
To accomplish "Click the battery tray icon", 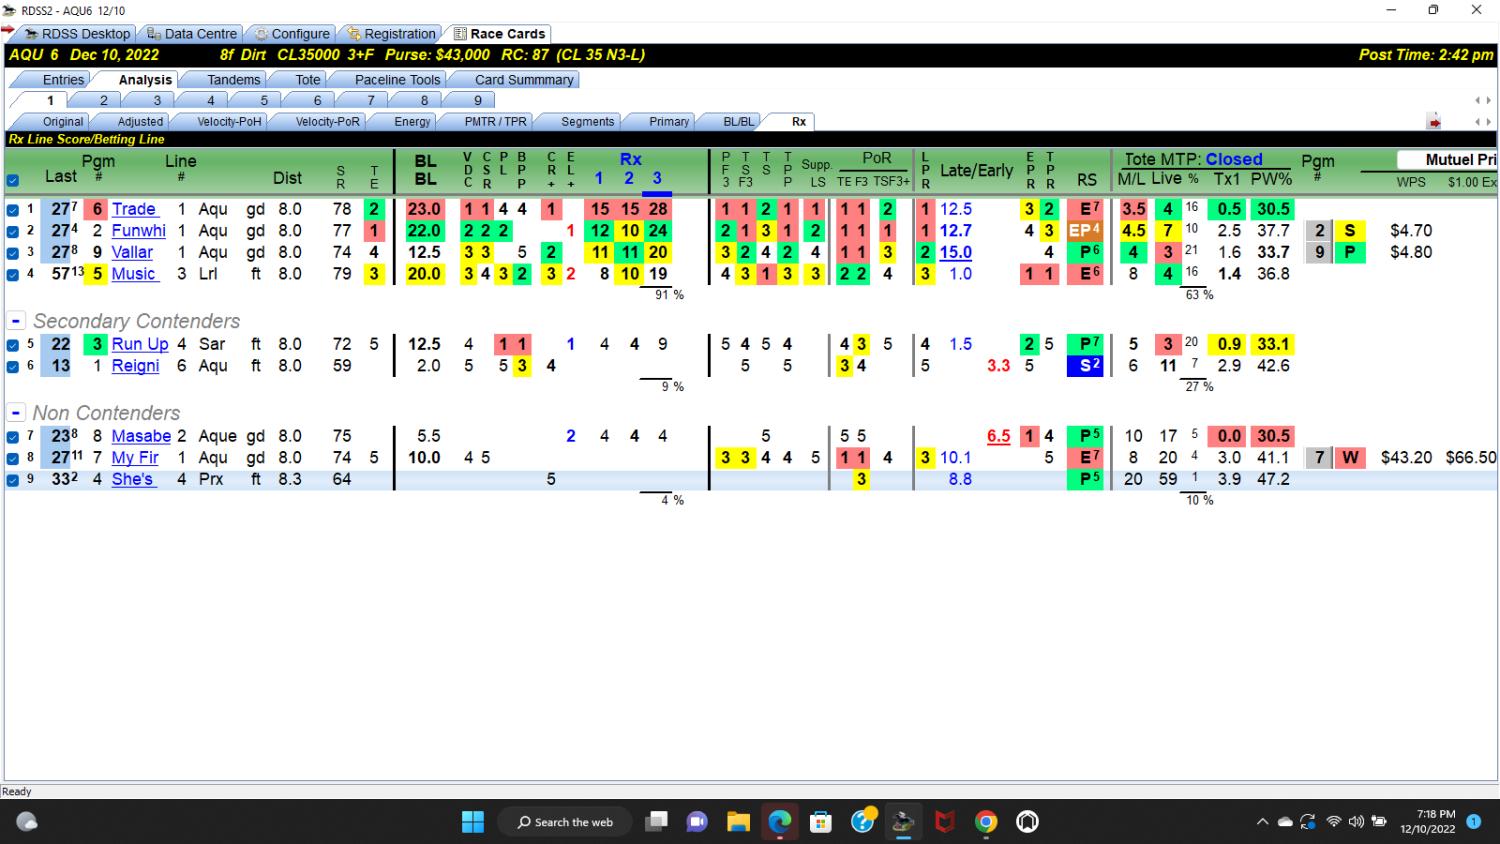I will tap(1379, 822).
